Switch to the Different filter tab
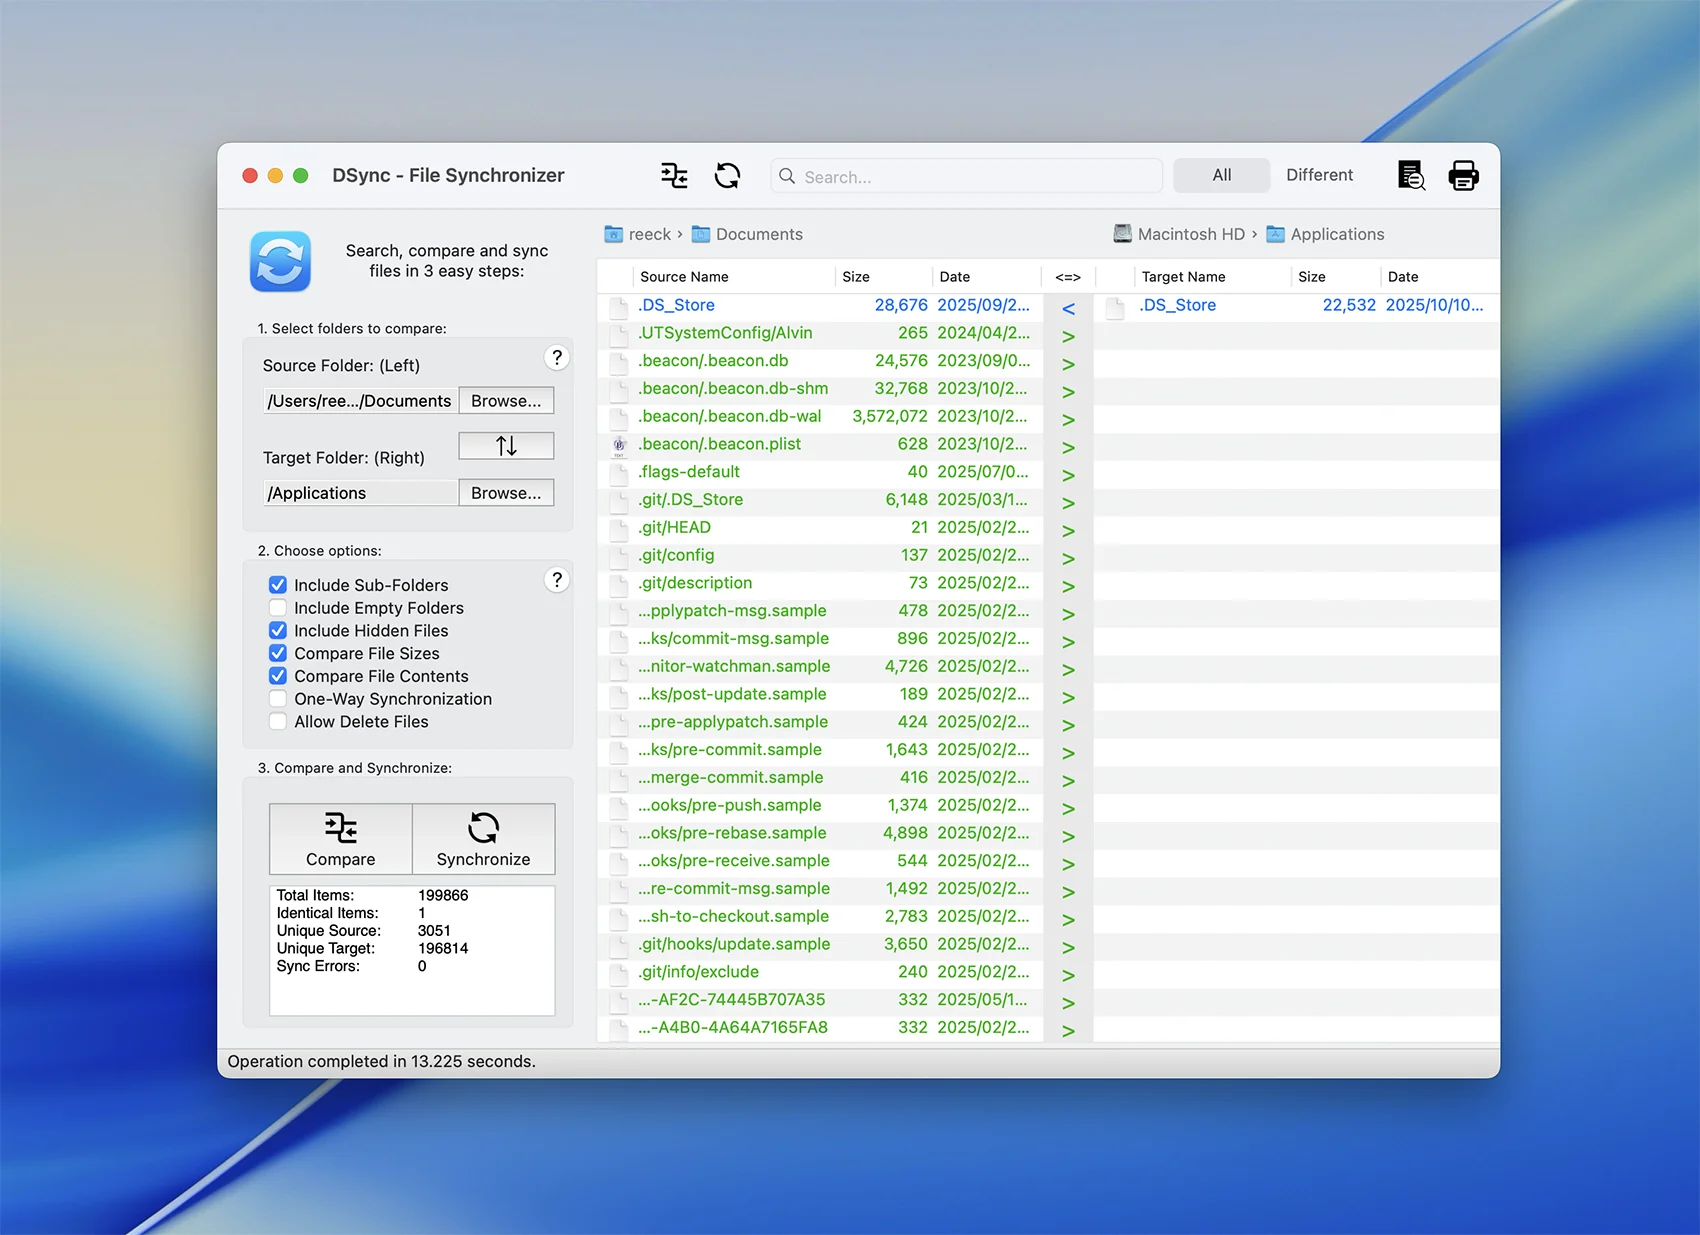 (1319, 175)
